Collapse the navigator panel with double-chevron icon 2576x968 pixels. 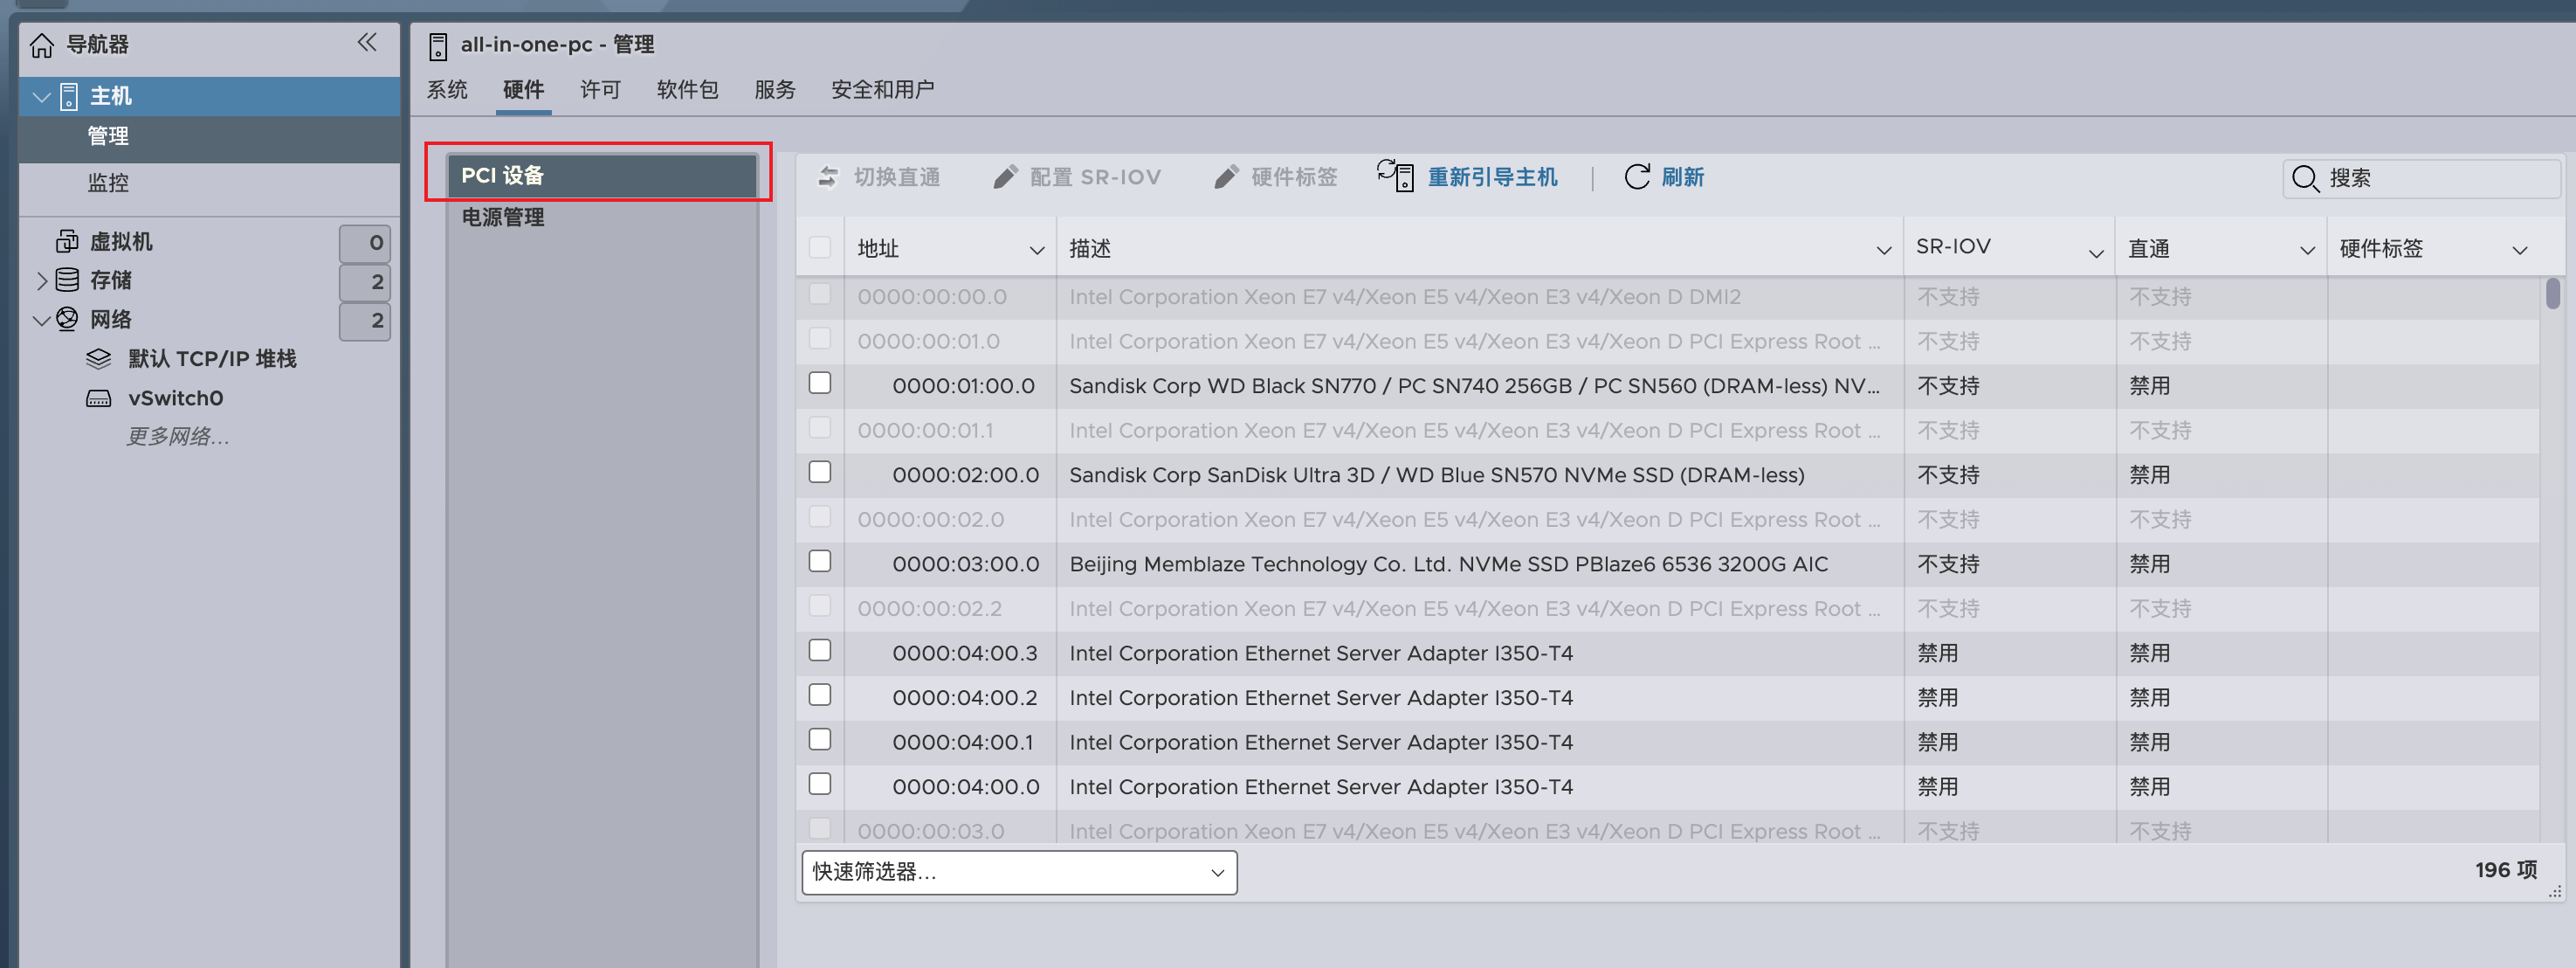367,42
